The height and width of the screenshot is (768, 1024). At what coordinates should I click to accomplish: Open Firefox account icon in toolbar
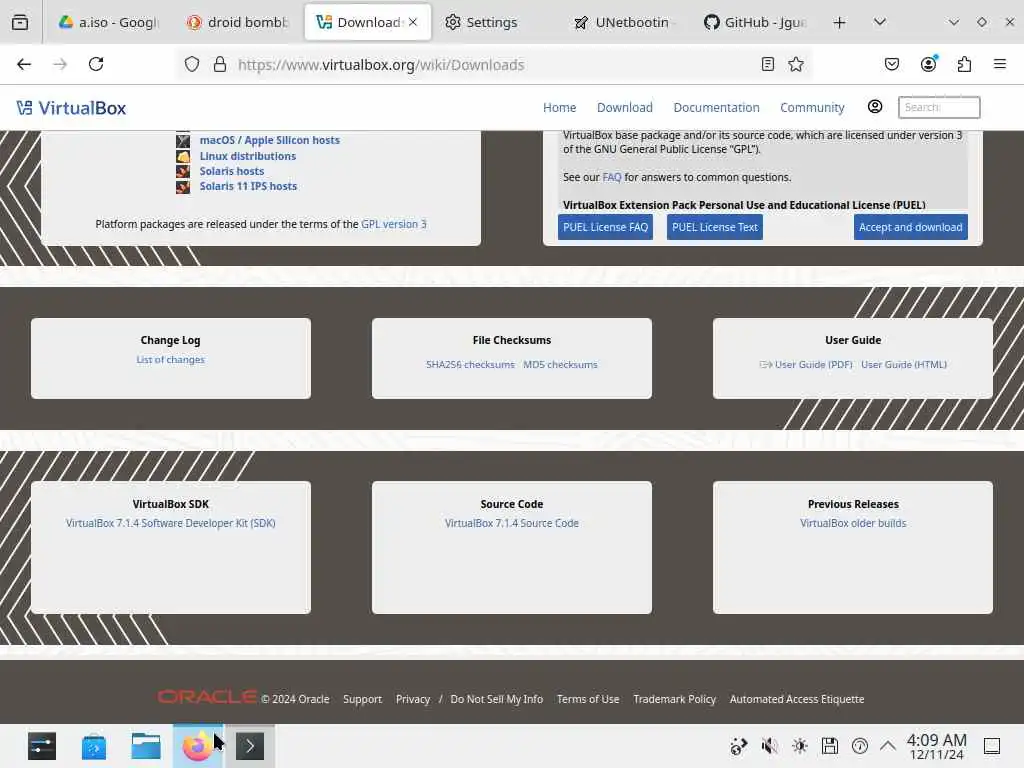pyautogui.click(x=928, y=64)
